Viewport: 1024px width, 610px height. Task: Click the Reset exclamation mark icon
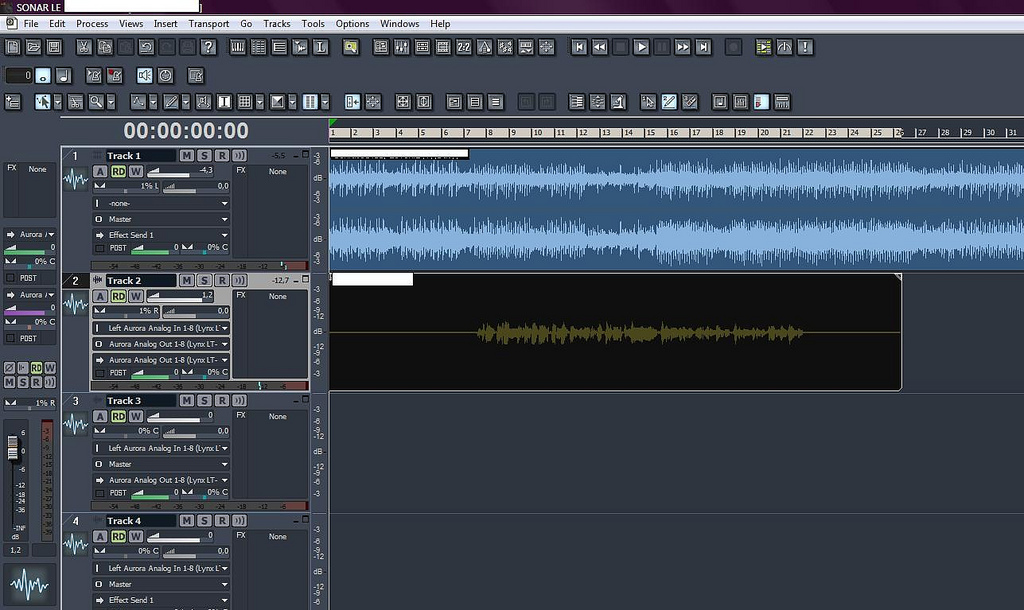coord(805,47)
